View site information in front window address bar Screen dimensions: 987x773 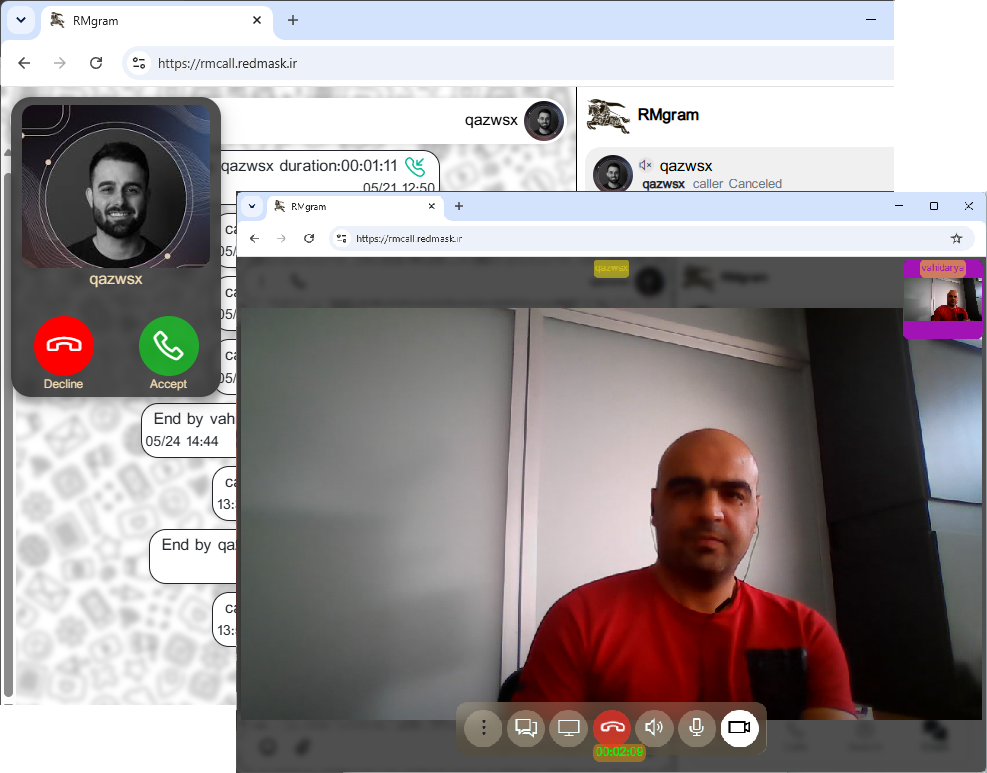pyautogui.click(x=342, y=239)
